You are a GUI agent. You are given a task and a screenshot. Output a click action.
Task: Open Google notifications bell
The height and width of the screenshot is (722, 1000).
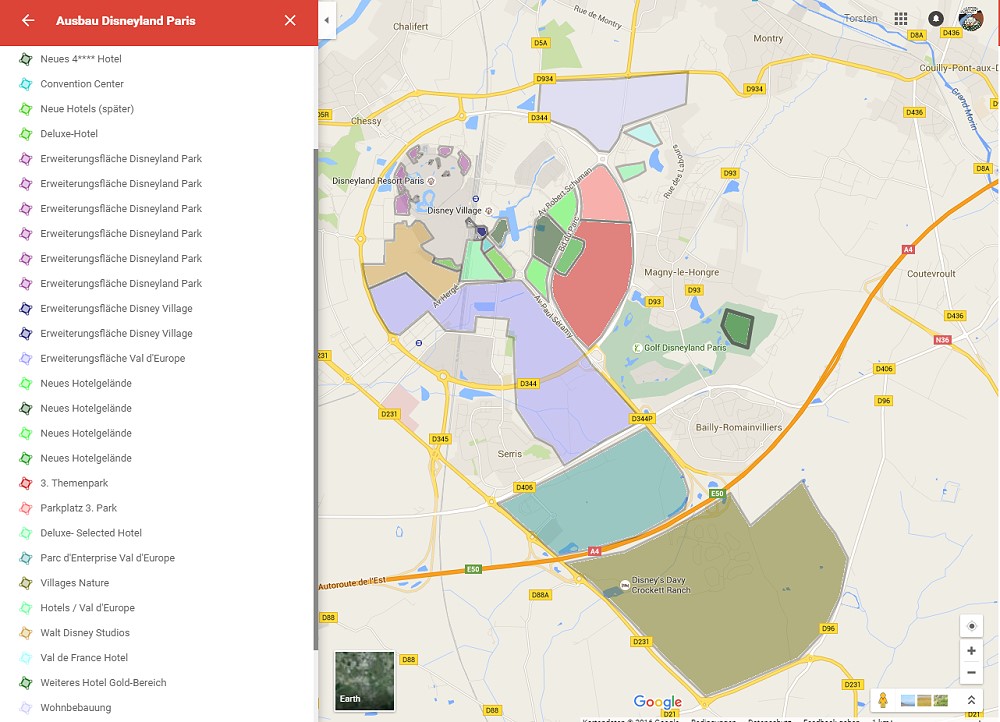tap(936, 18)
